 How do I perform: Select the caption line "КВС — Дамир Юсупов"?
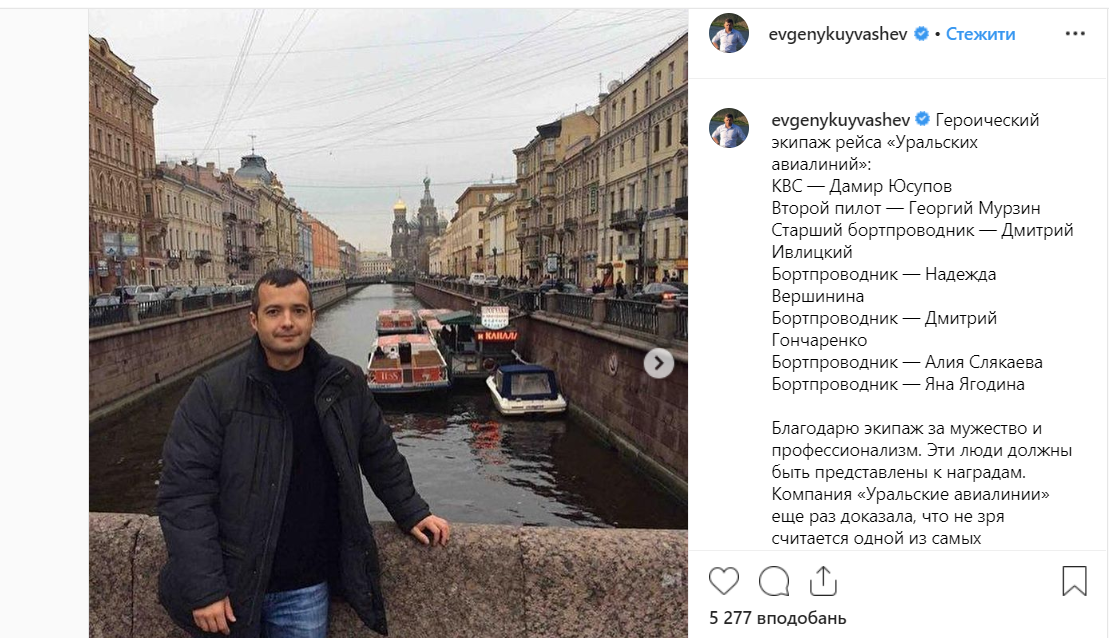(x=861, y=186)
